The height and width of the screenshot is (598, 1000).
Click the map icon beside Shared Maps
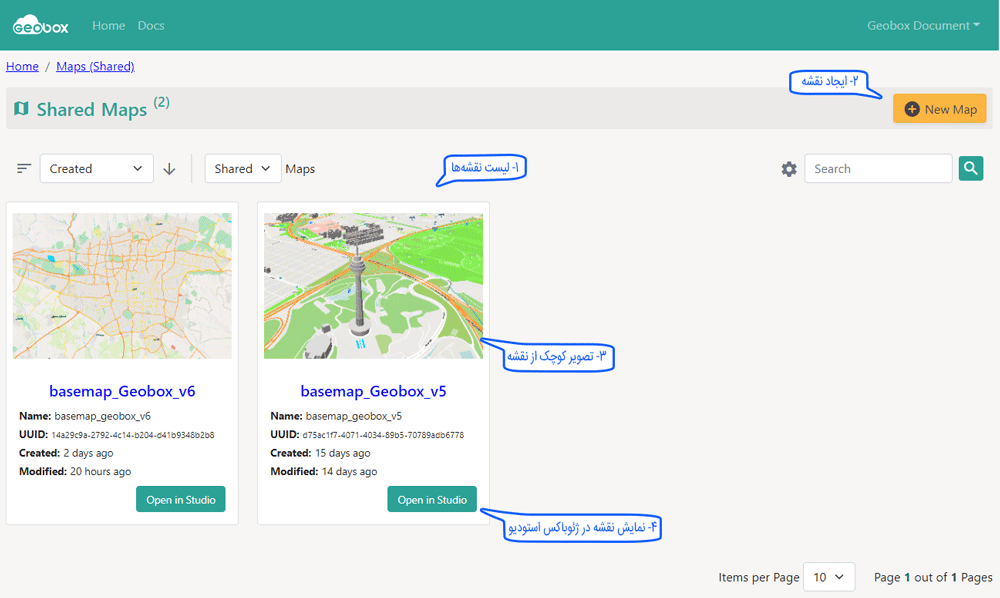click(21, 108)
